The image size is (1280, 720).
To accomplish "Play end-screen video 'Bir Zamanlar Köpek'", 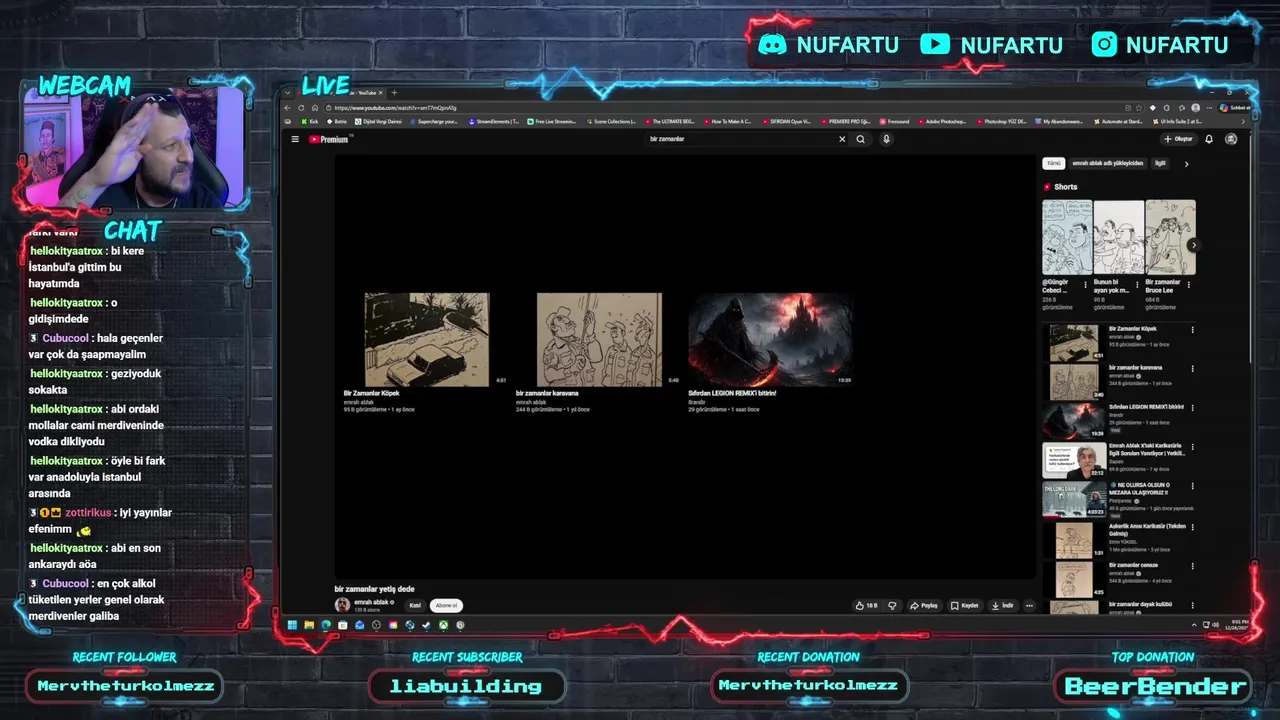I will 427,340.
